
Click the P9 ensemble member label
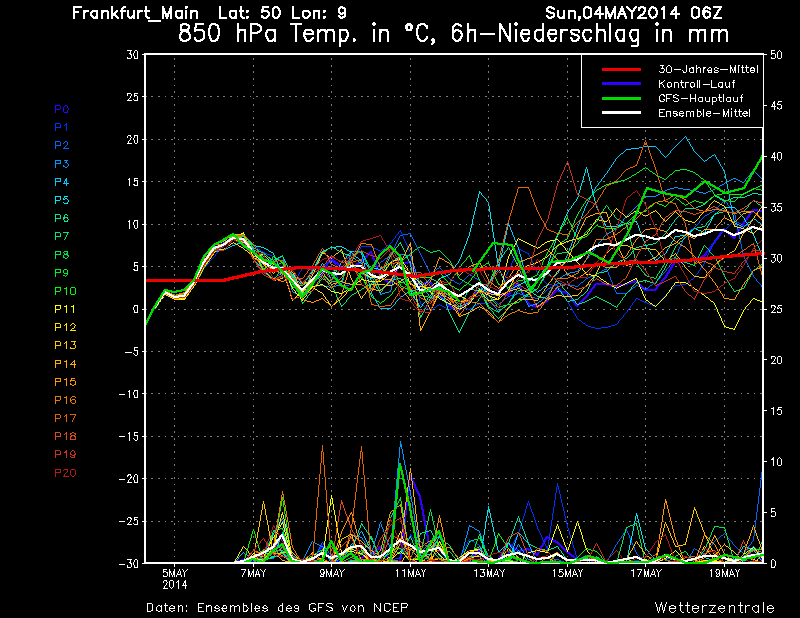(x=62, y=273)
